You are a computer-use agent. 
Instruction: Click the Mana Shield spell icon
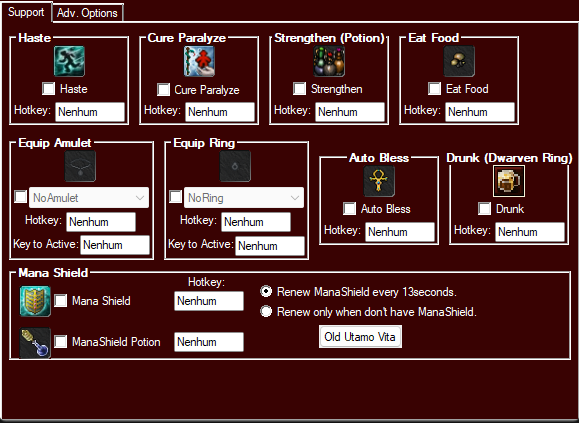[35, 301]
